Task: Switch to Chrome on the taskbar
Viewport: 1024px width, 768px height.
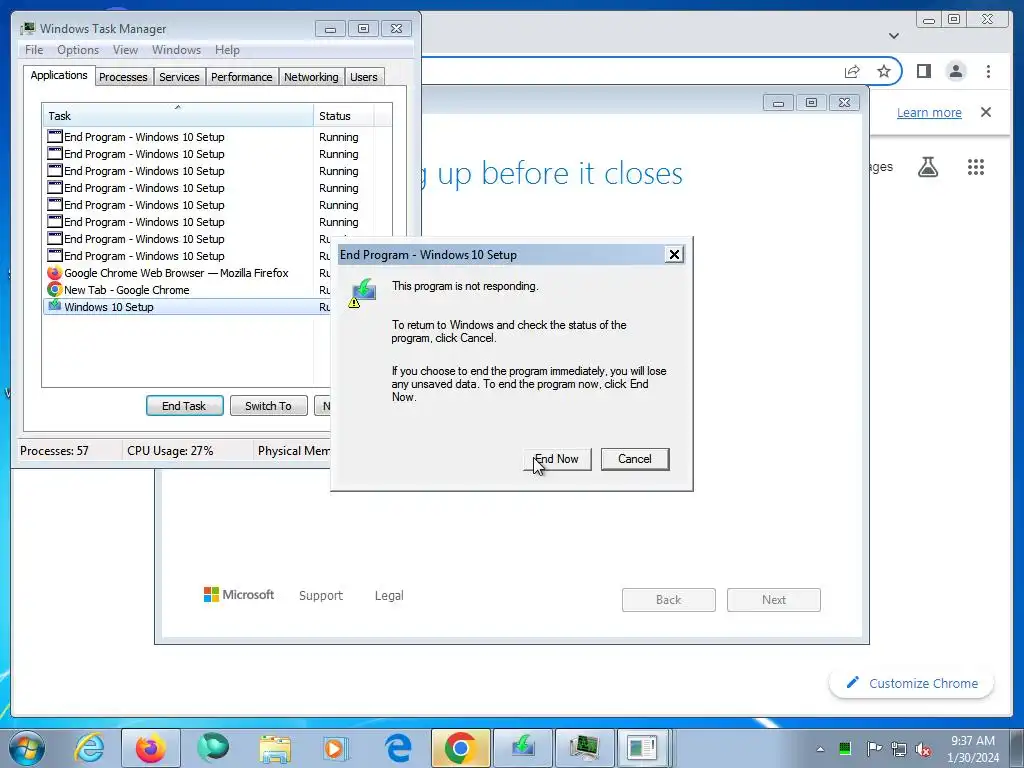Action: point(460,748)
